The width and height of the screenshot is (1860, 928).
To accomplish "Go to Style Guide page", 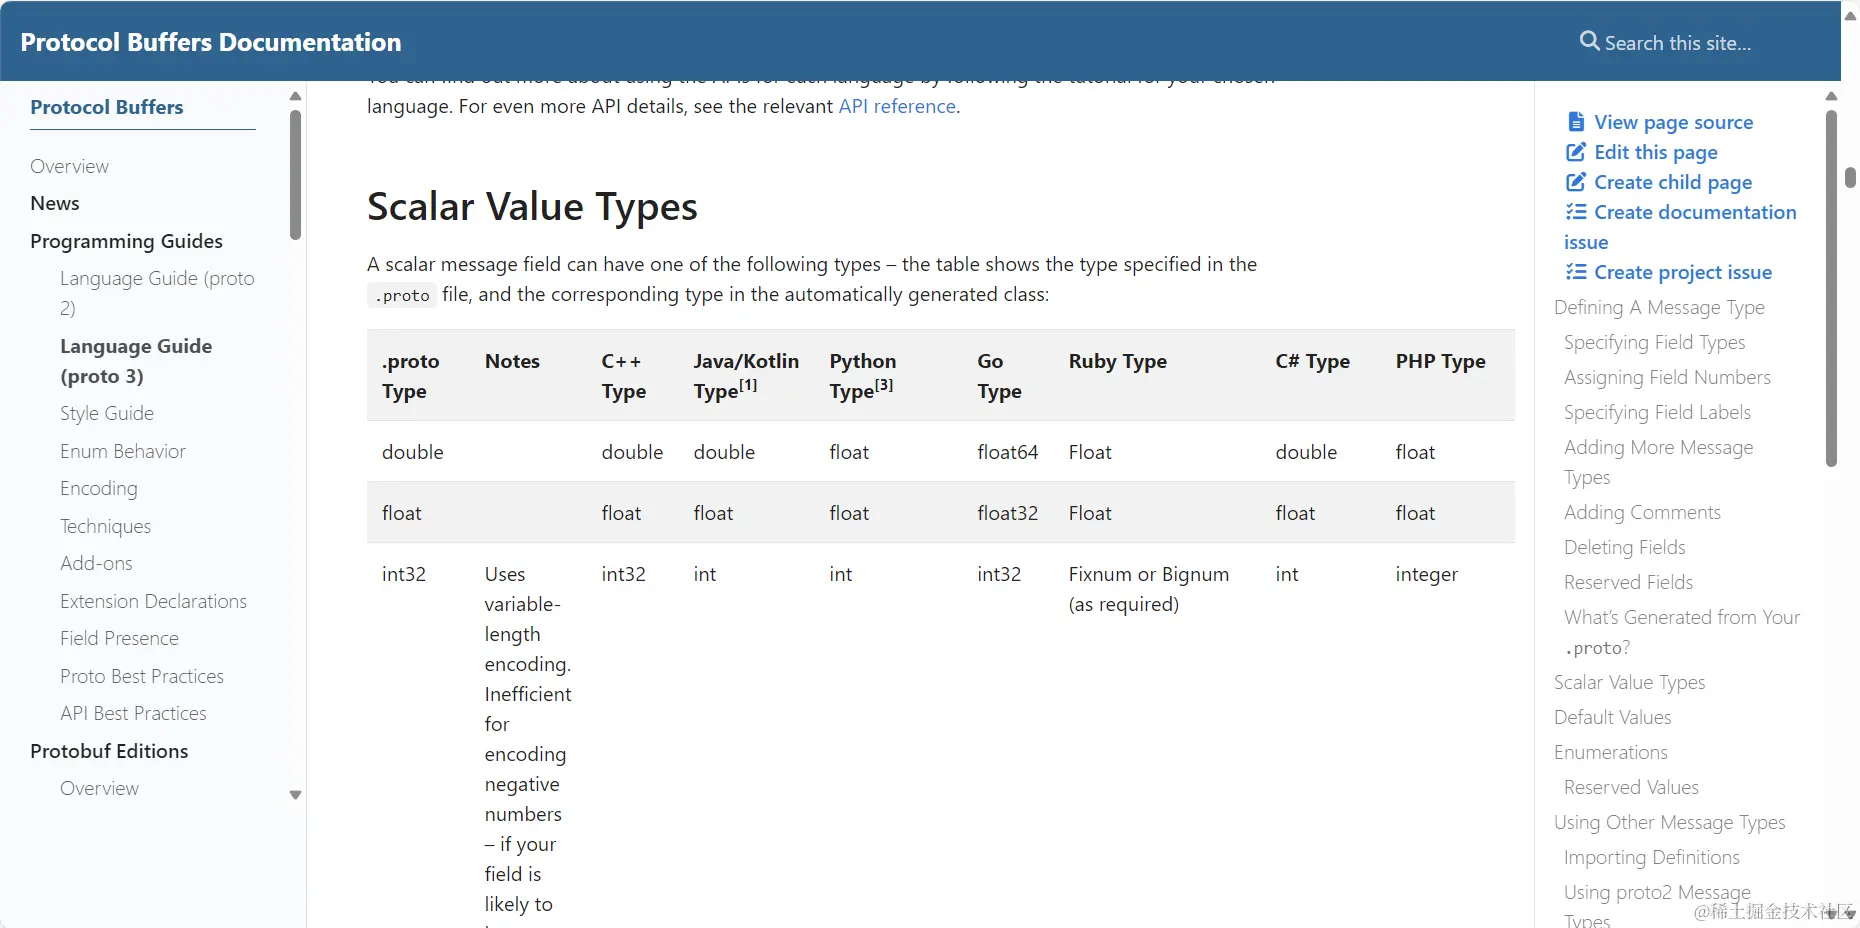I will (x=107, y=413).
